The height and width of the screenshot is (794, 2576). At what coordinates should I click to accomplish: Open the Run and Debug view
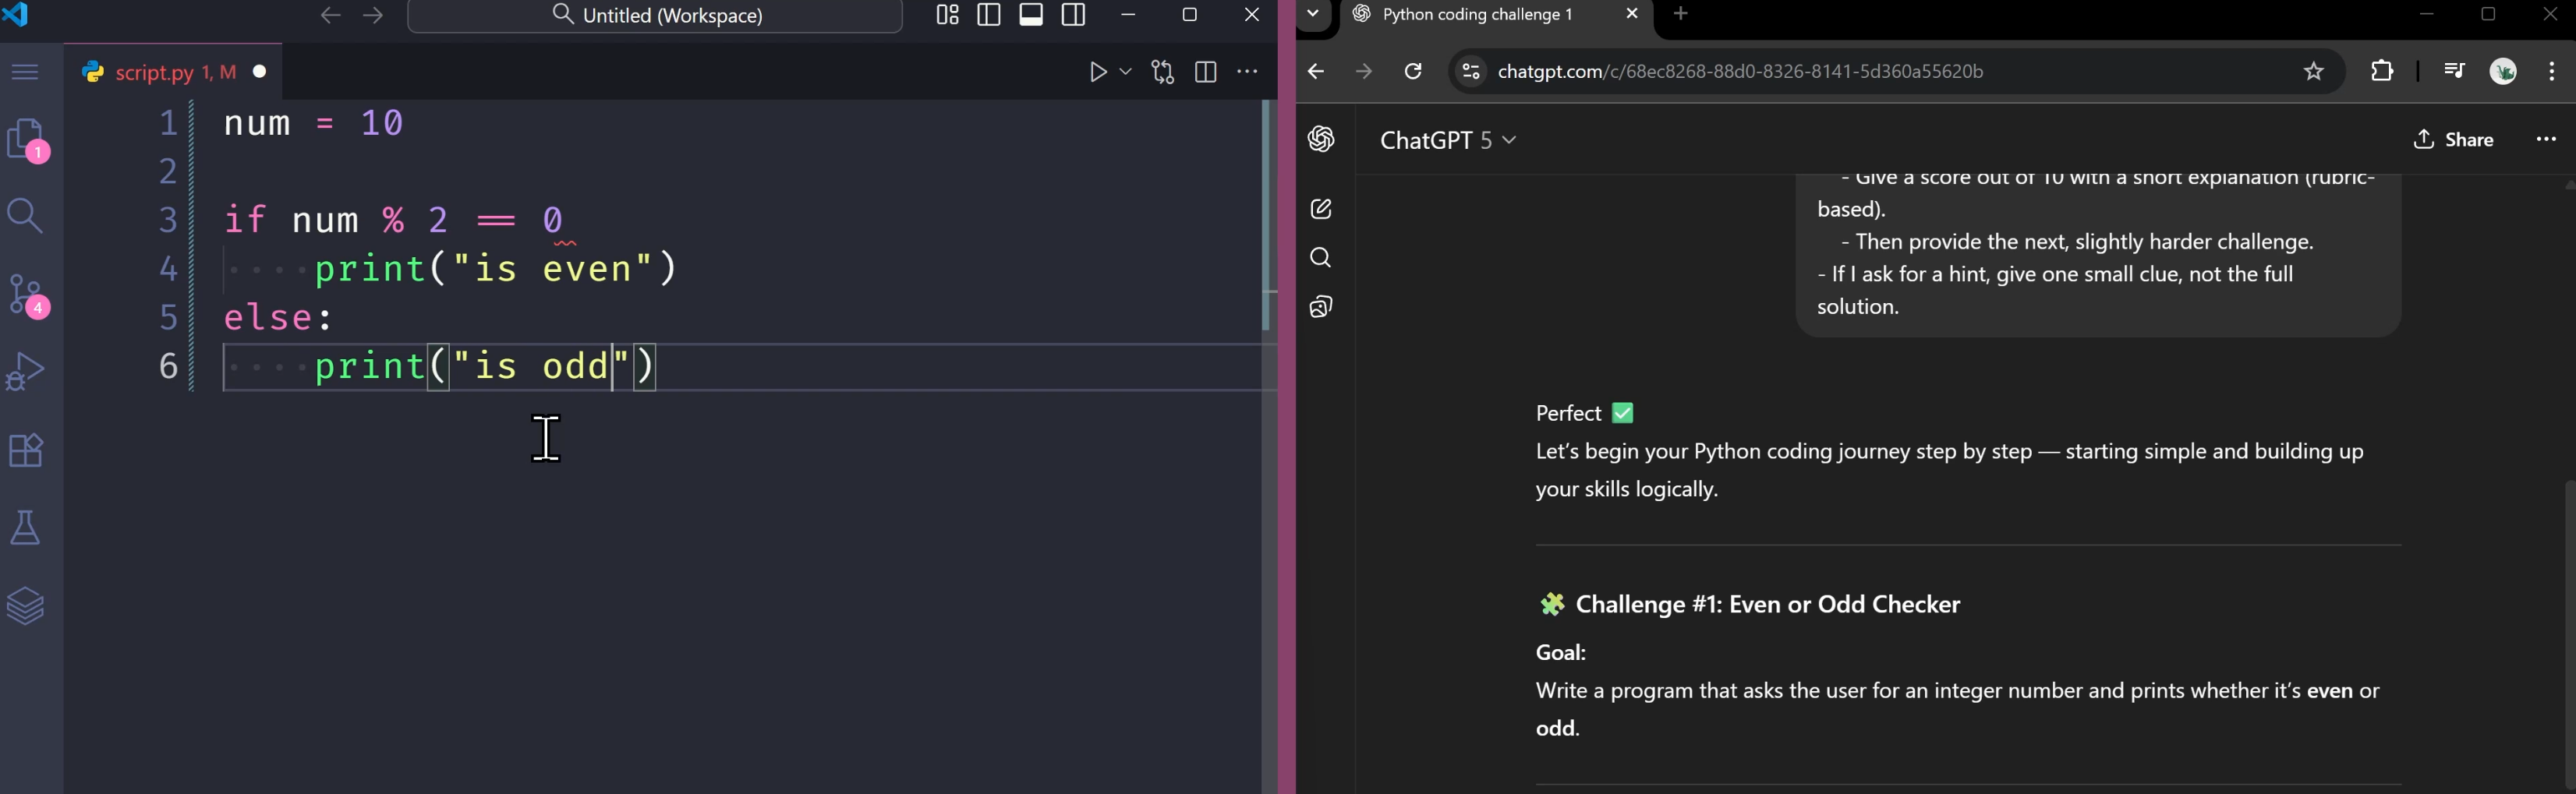tap(24, 370)
